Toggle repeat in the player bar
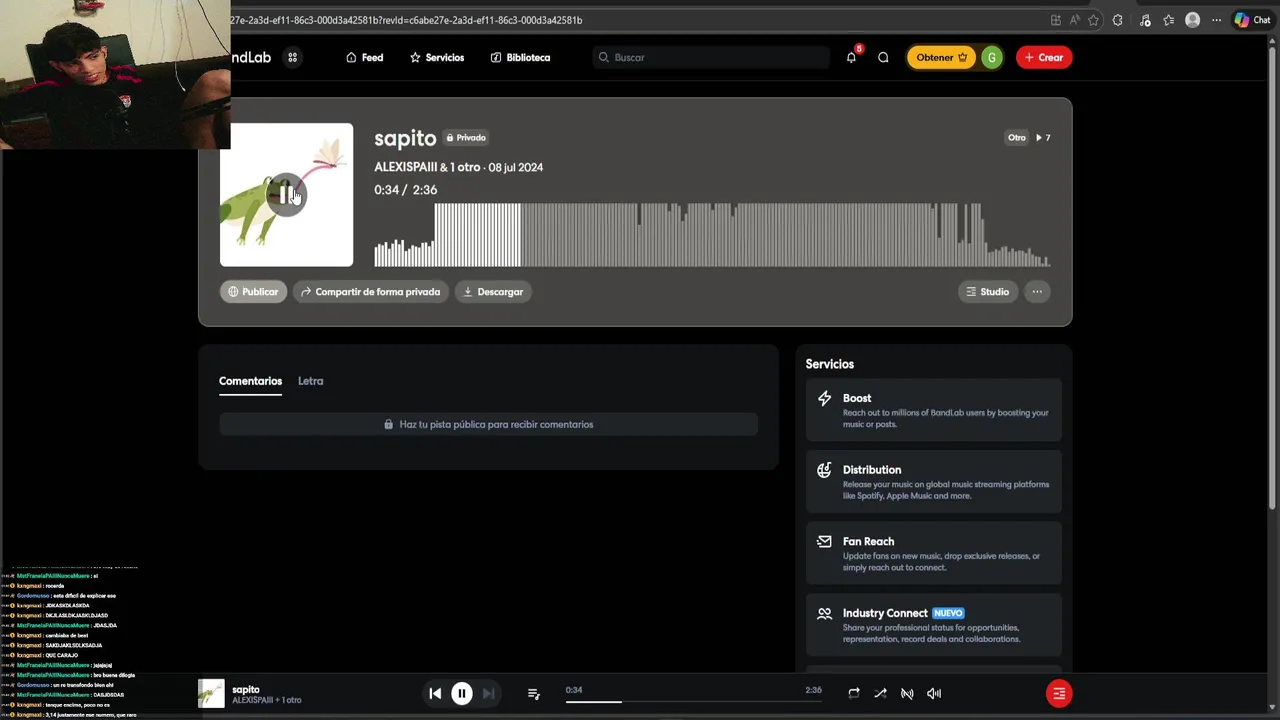This screenshot has width=1280, height=720. [x=854, y=693]
